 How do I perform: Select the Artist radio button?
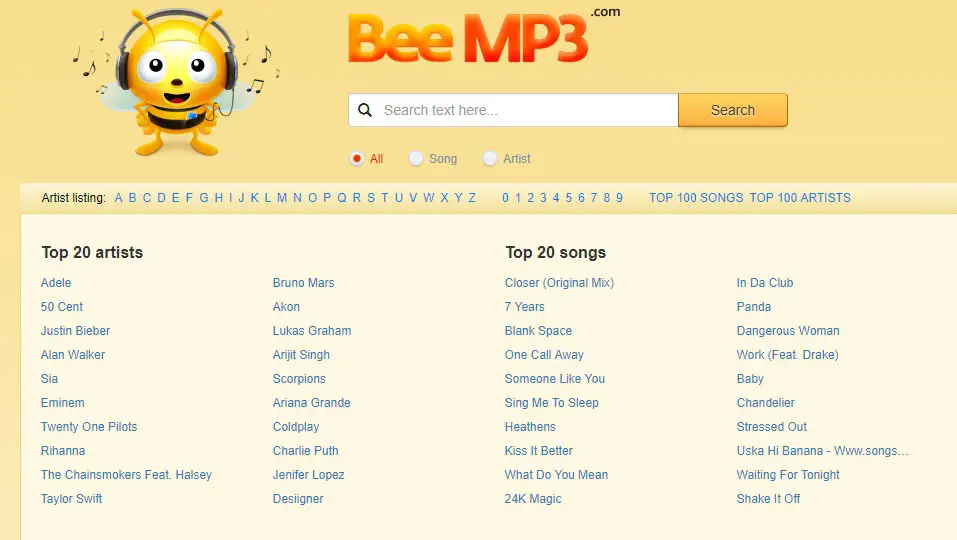[x=489, y=159]
